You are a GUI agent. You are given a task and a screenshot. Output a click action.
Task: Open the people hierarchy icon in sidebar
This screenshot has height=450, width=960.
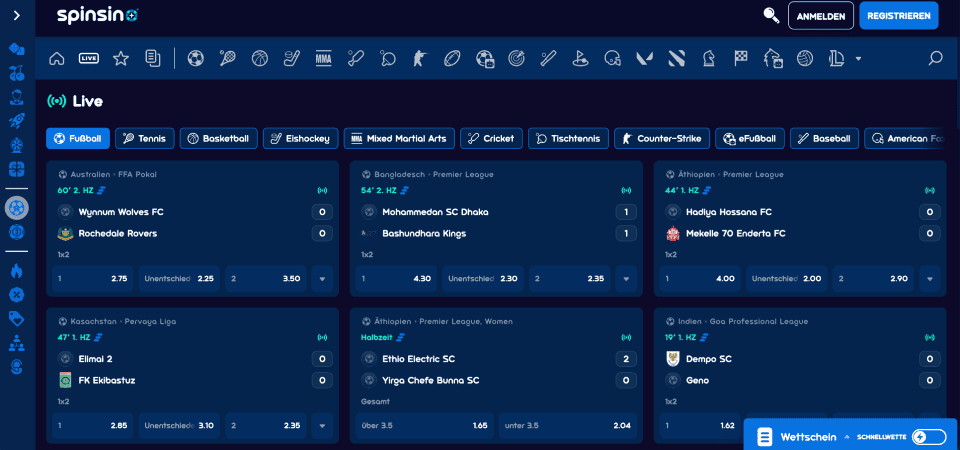click(17, 343)
